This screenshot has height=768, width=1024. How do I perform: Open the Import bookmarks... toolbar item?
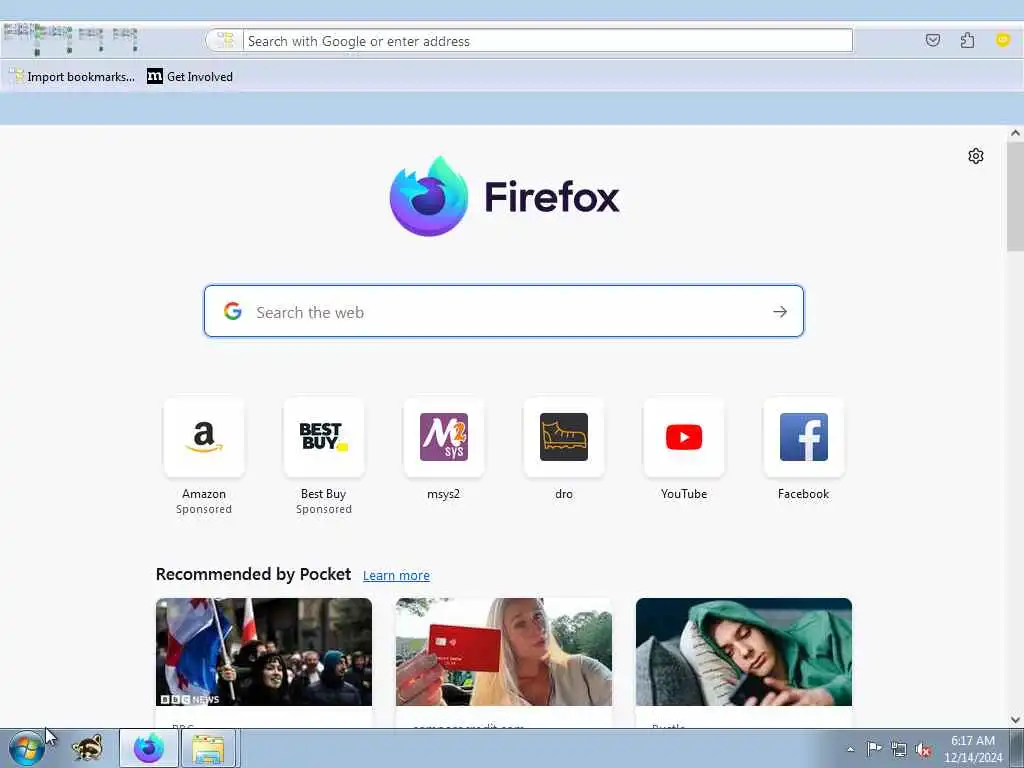[x=72, y=76]
